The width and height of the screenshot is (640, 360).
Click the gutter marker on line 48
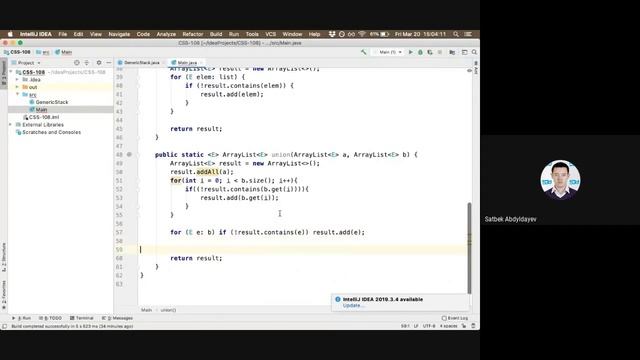point(129,155)
